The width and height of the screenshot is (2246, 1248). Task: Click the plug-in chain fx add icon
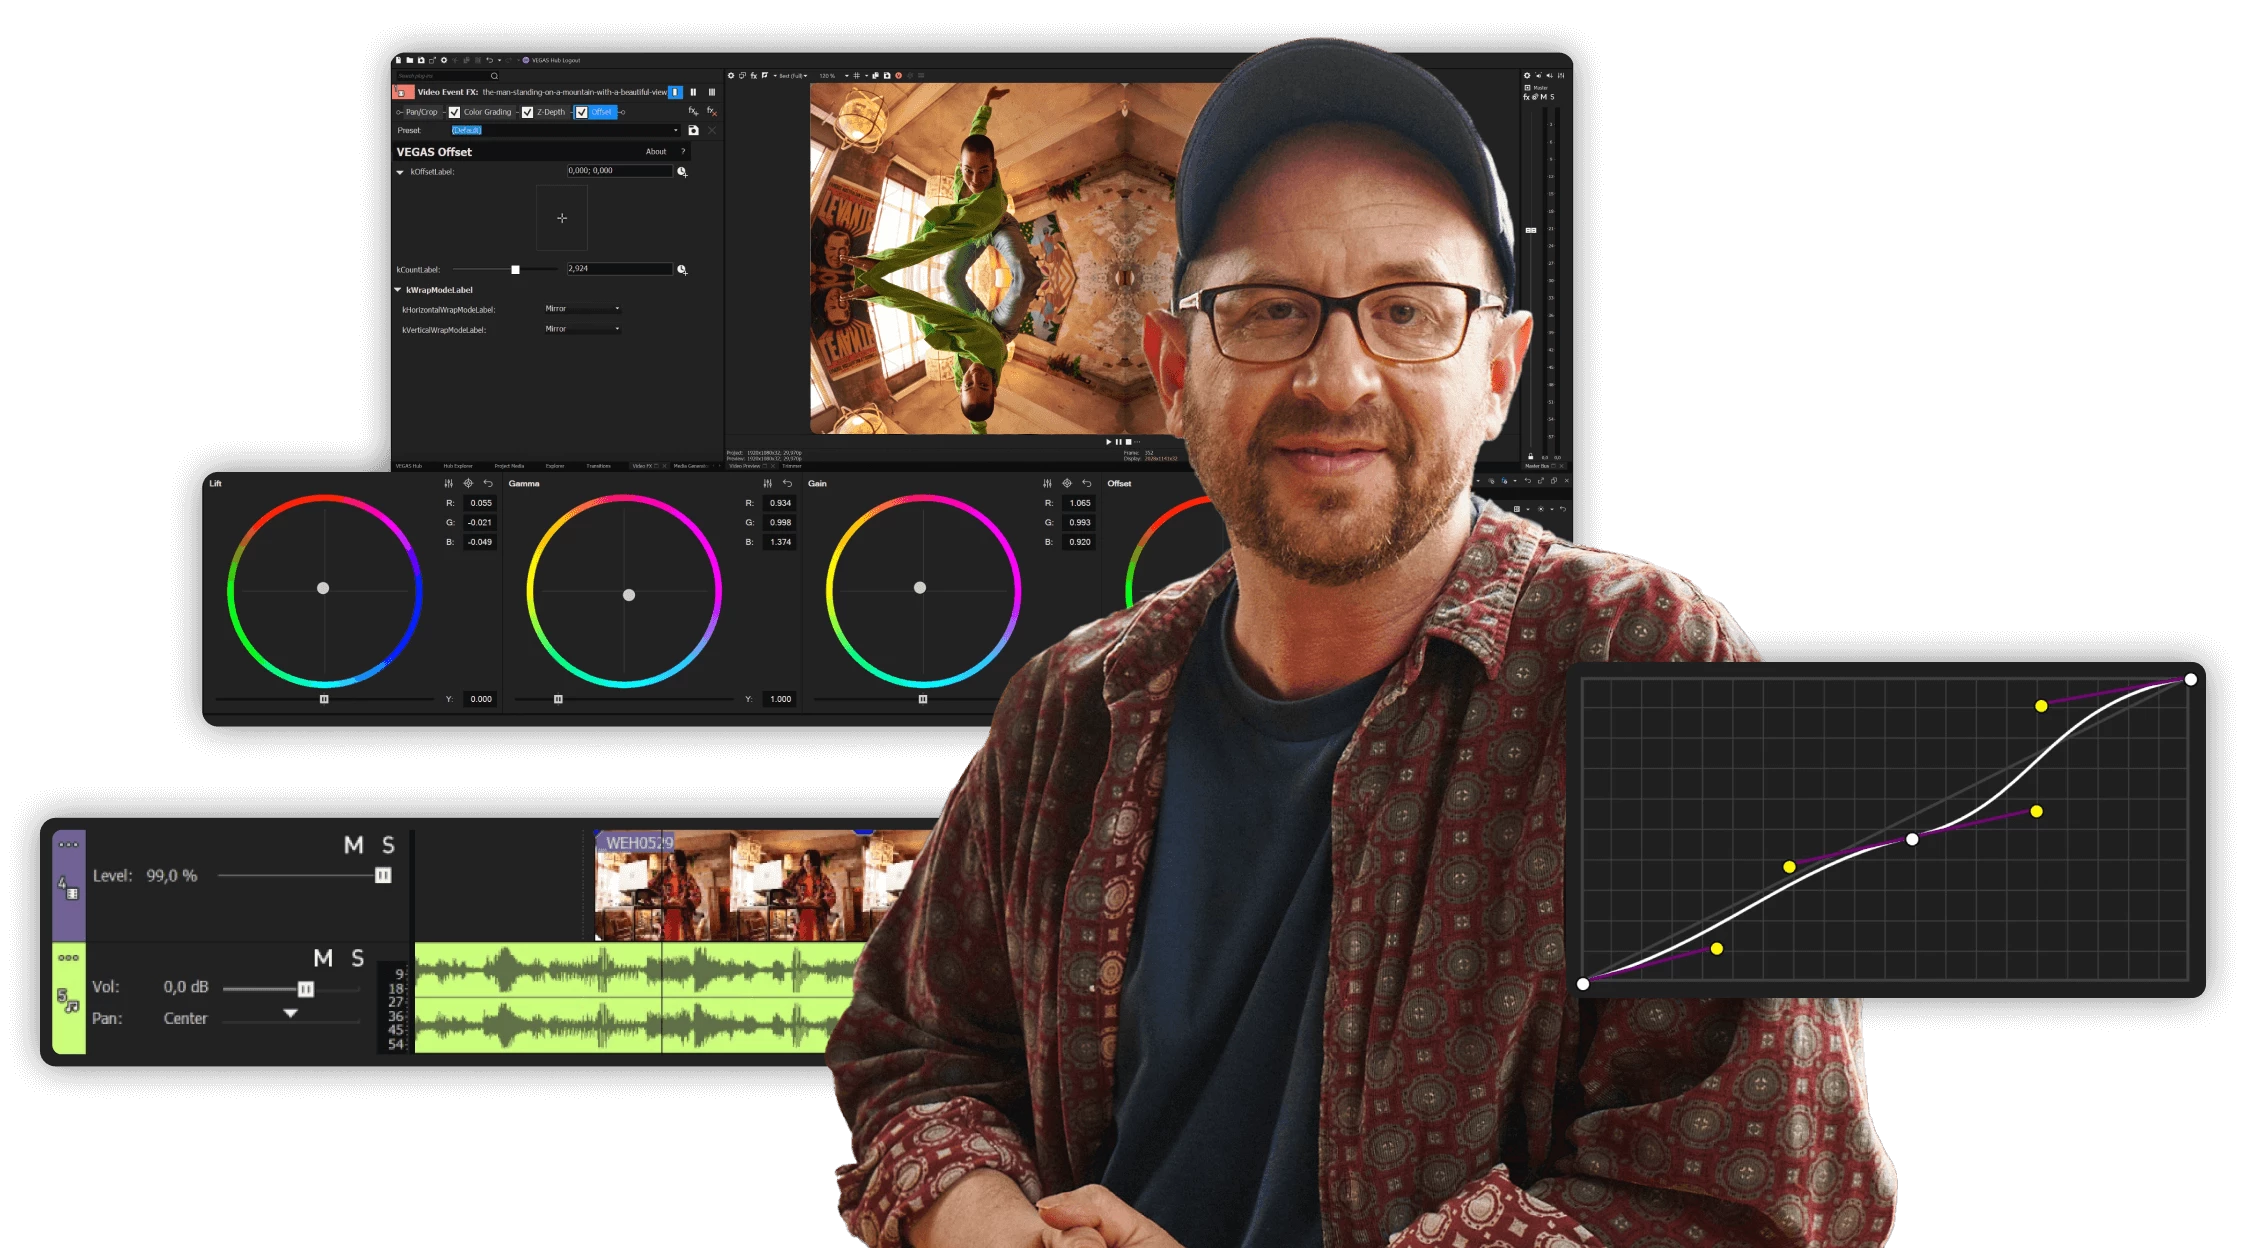point(693,112)
